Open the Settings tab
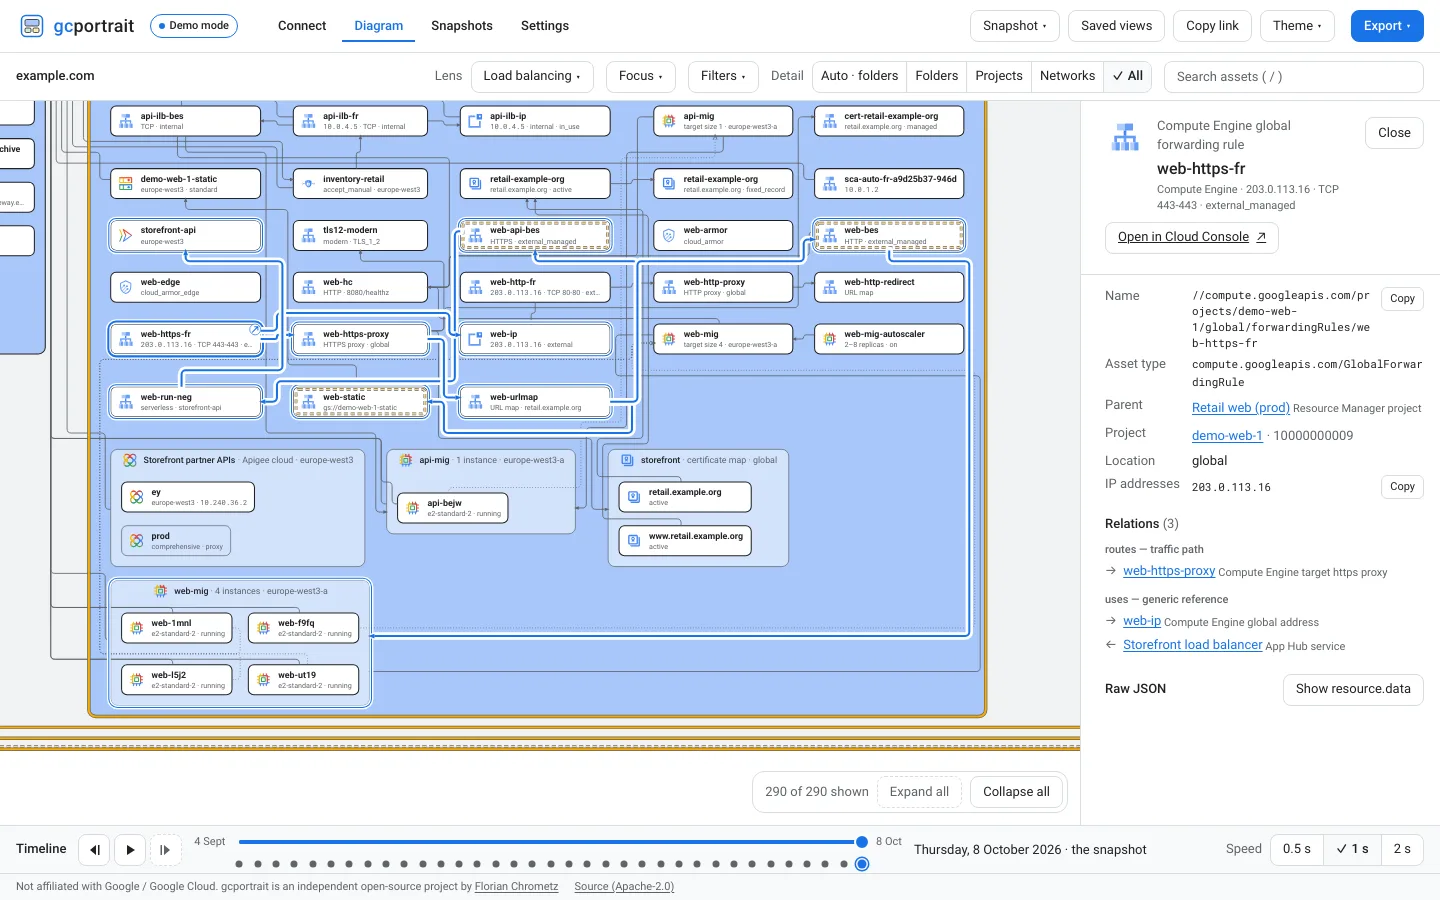The image size is (1440, 900). 545,26
